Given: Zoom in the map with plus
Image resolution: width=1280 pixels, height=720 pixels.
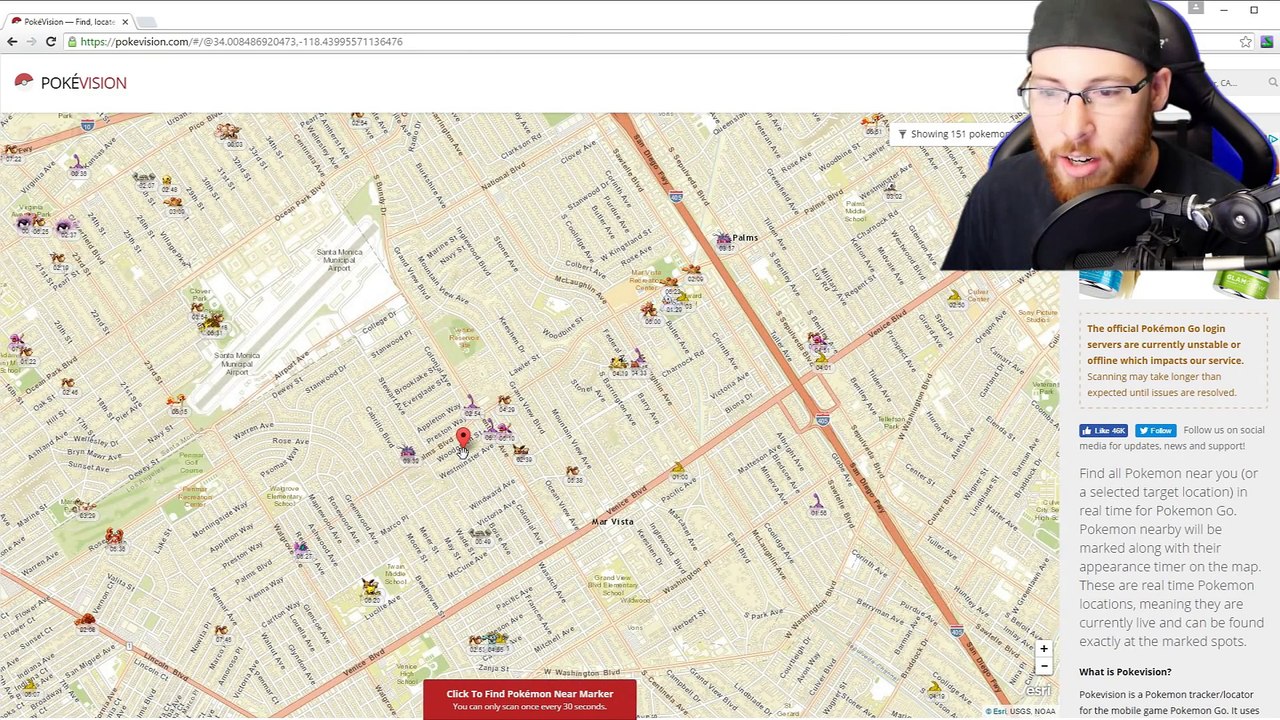Looking at the screenshot, I should pos(1044,649).
